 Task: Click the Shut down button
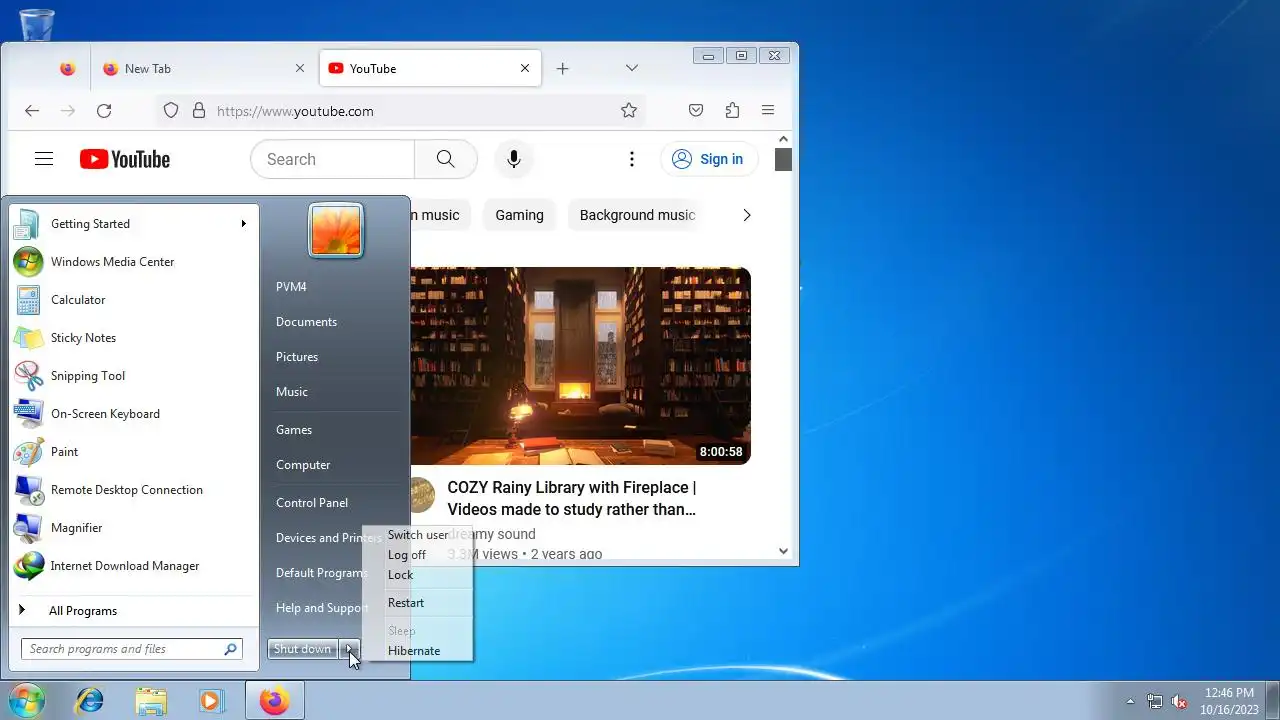303,649
